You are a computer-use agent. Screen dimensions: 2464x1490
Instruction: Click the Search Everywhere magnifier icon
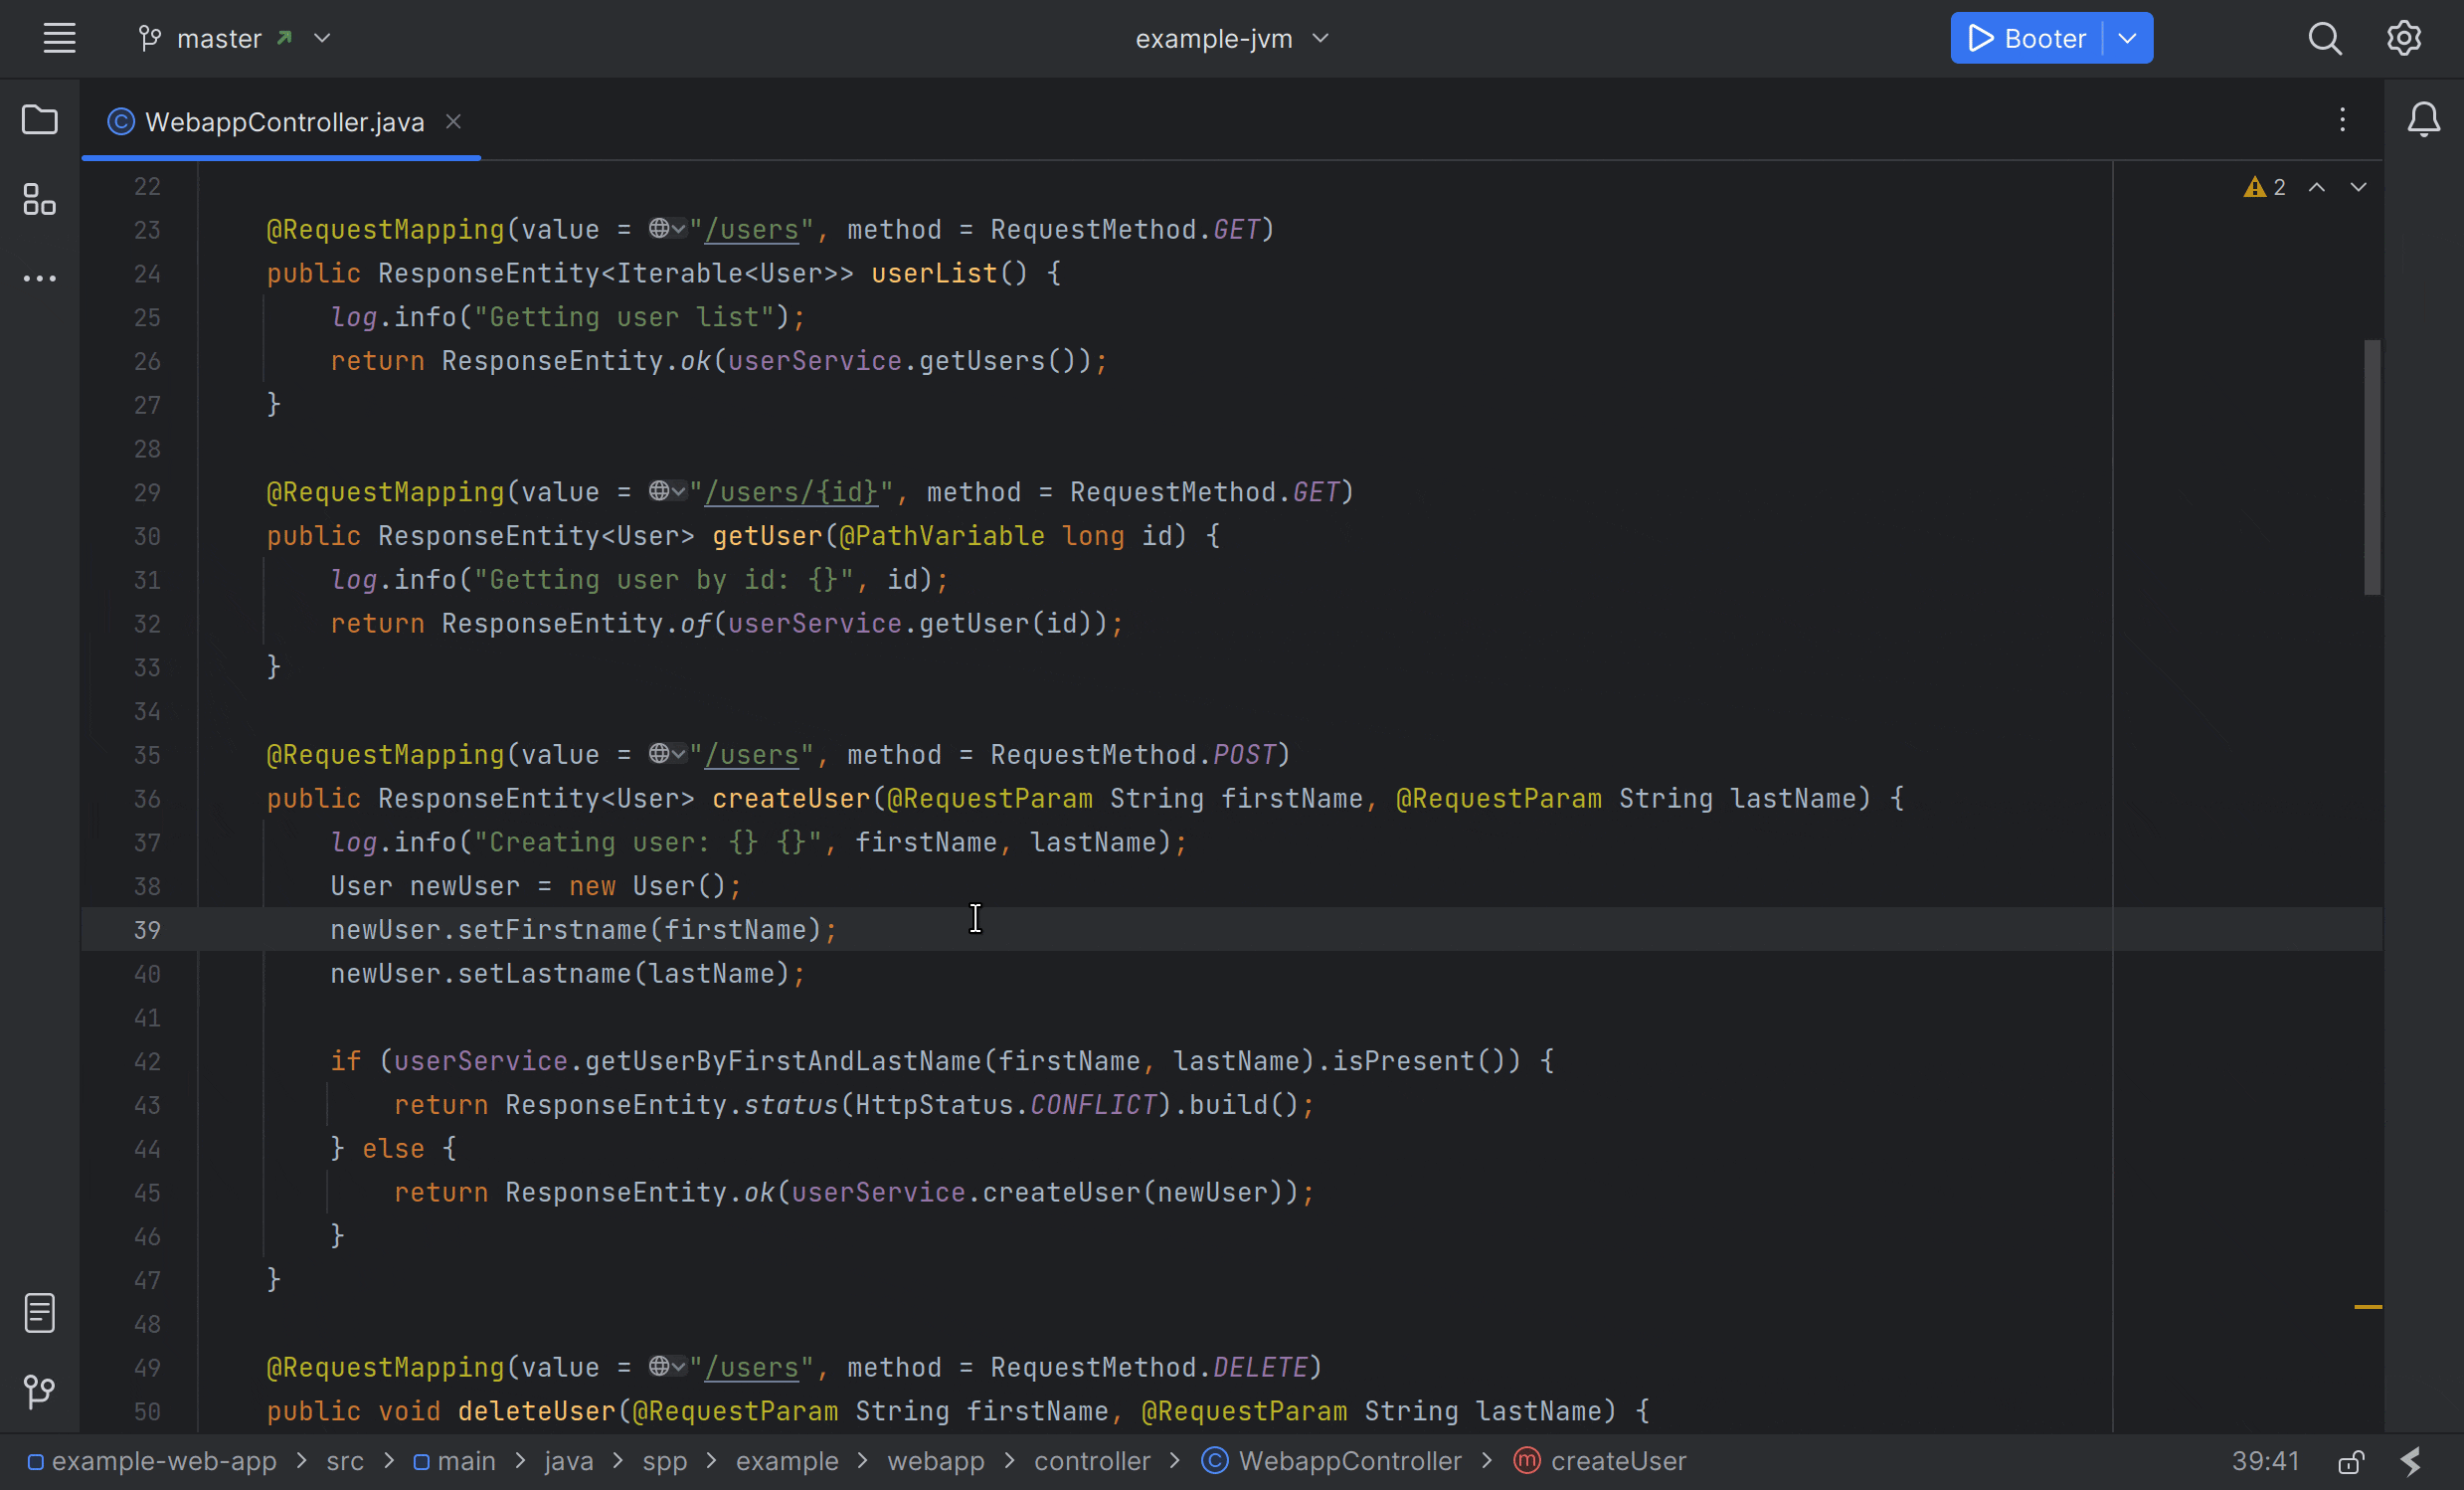pyautogui.click(x=2324, y=38)
